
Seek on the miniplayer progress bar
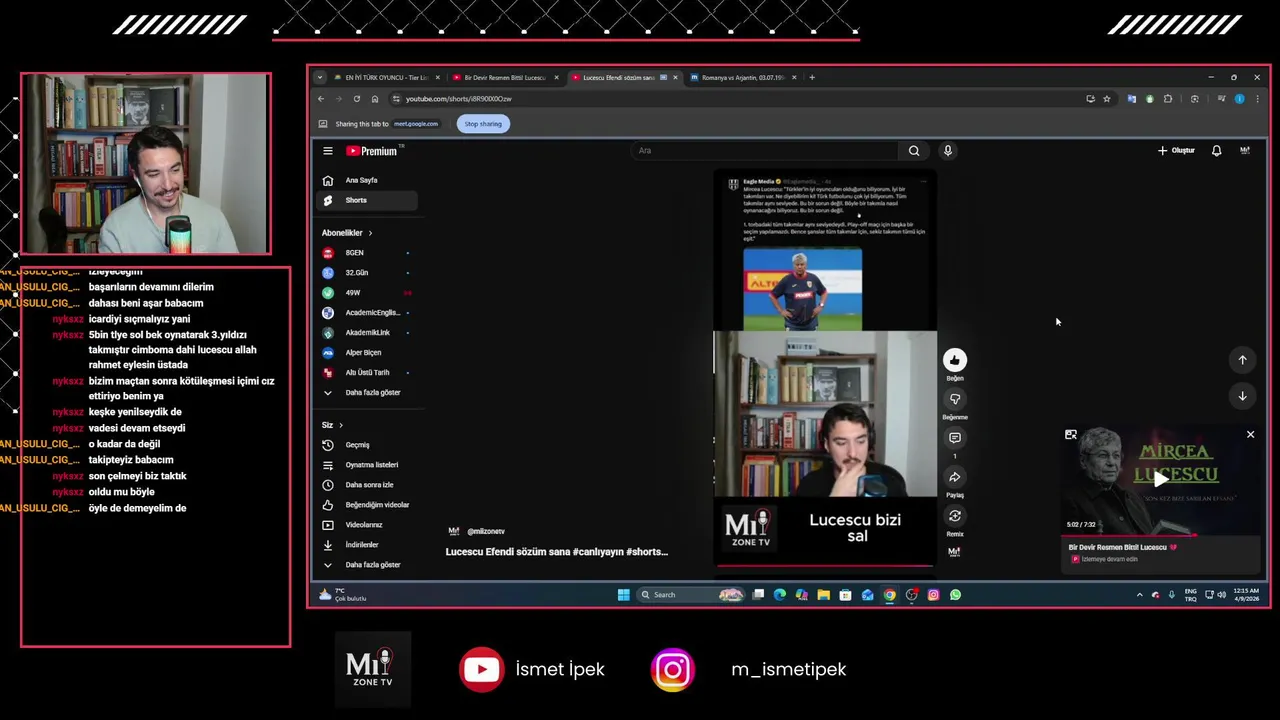pyautogui.click(x=1161, y=535)
